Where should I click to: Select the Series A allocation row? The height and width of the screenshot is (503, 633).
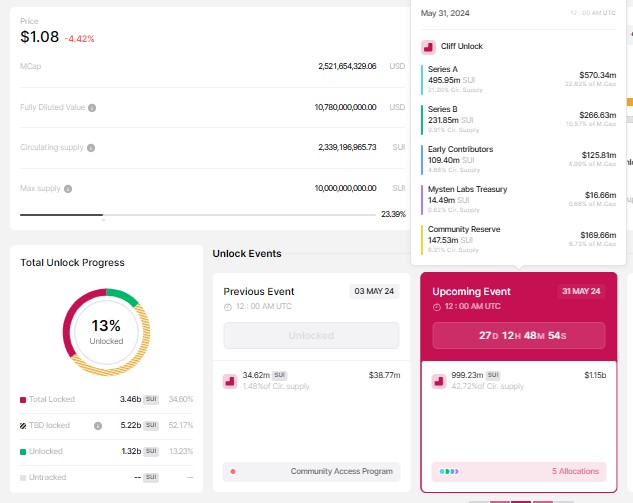tap(518, 79)
